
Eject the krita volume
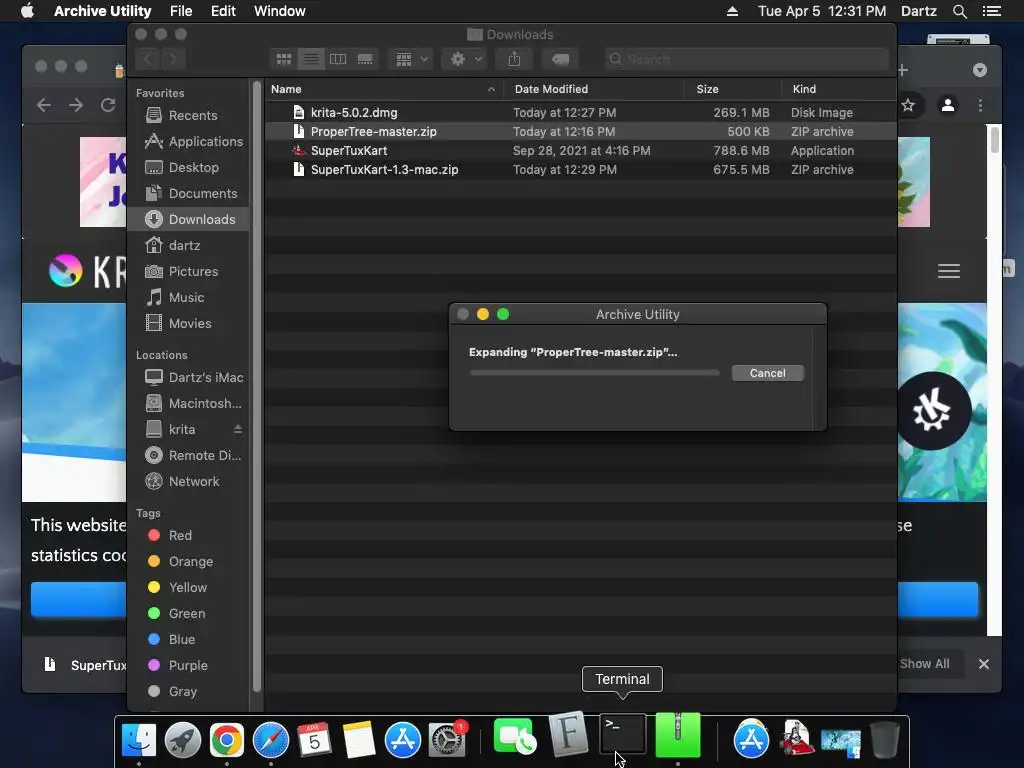(x=238, y=429)
